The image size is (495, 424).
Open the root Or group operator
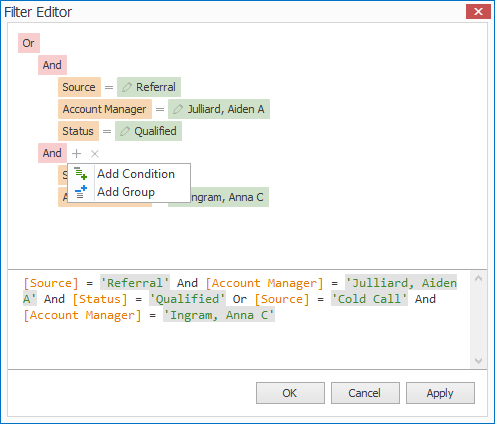pyautogui.click(x=29, y=43)
